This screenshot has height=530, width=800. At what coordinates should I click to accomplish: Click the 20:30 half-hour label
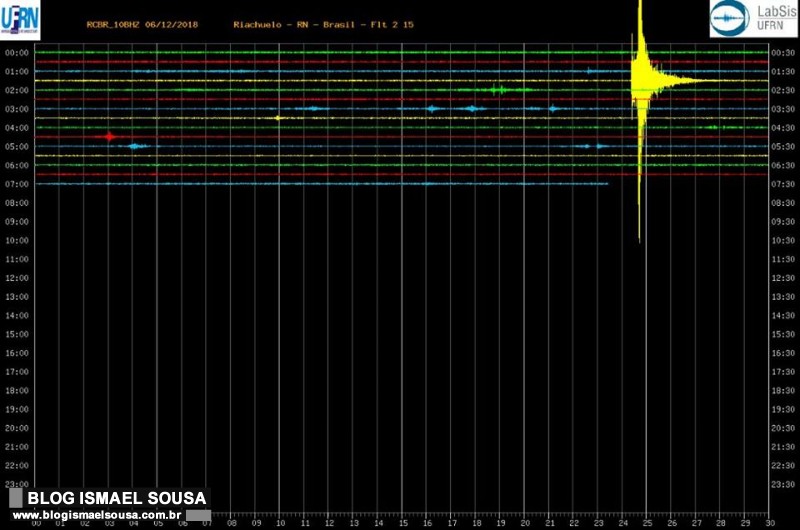783,428
